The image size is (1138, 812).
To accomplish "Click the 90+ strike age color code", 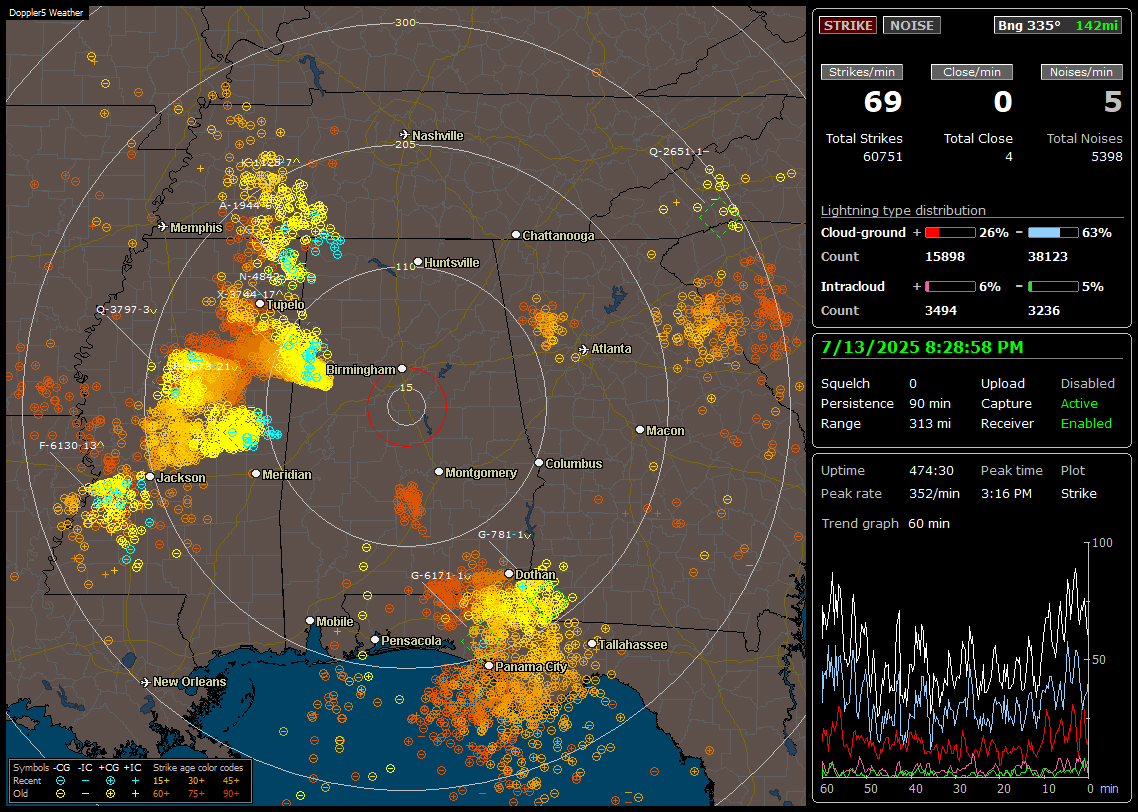I will [x=231, y=794].
